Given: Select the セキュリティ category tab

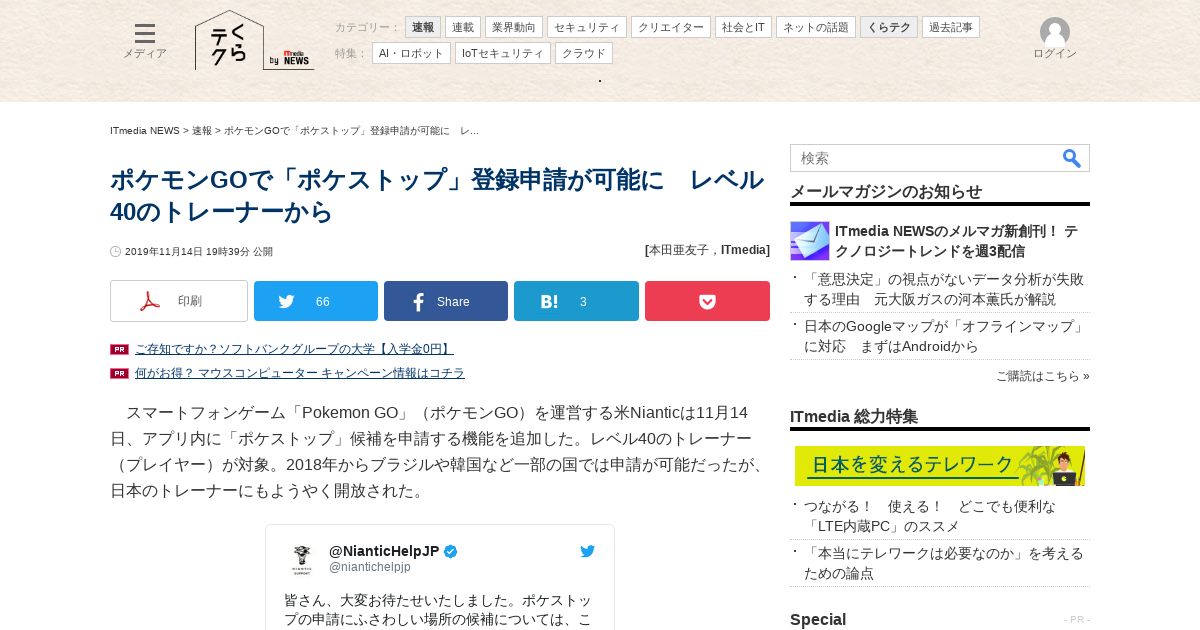Looking at the screenshot, I should pyautogui.click(x=587, y=27).
